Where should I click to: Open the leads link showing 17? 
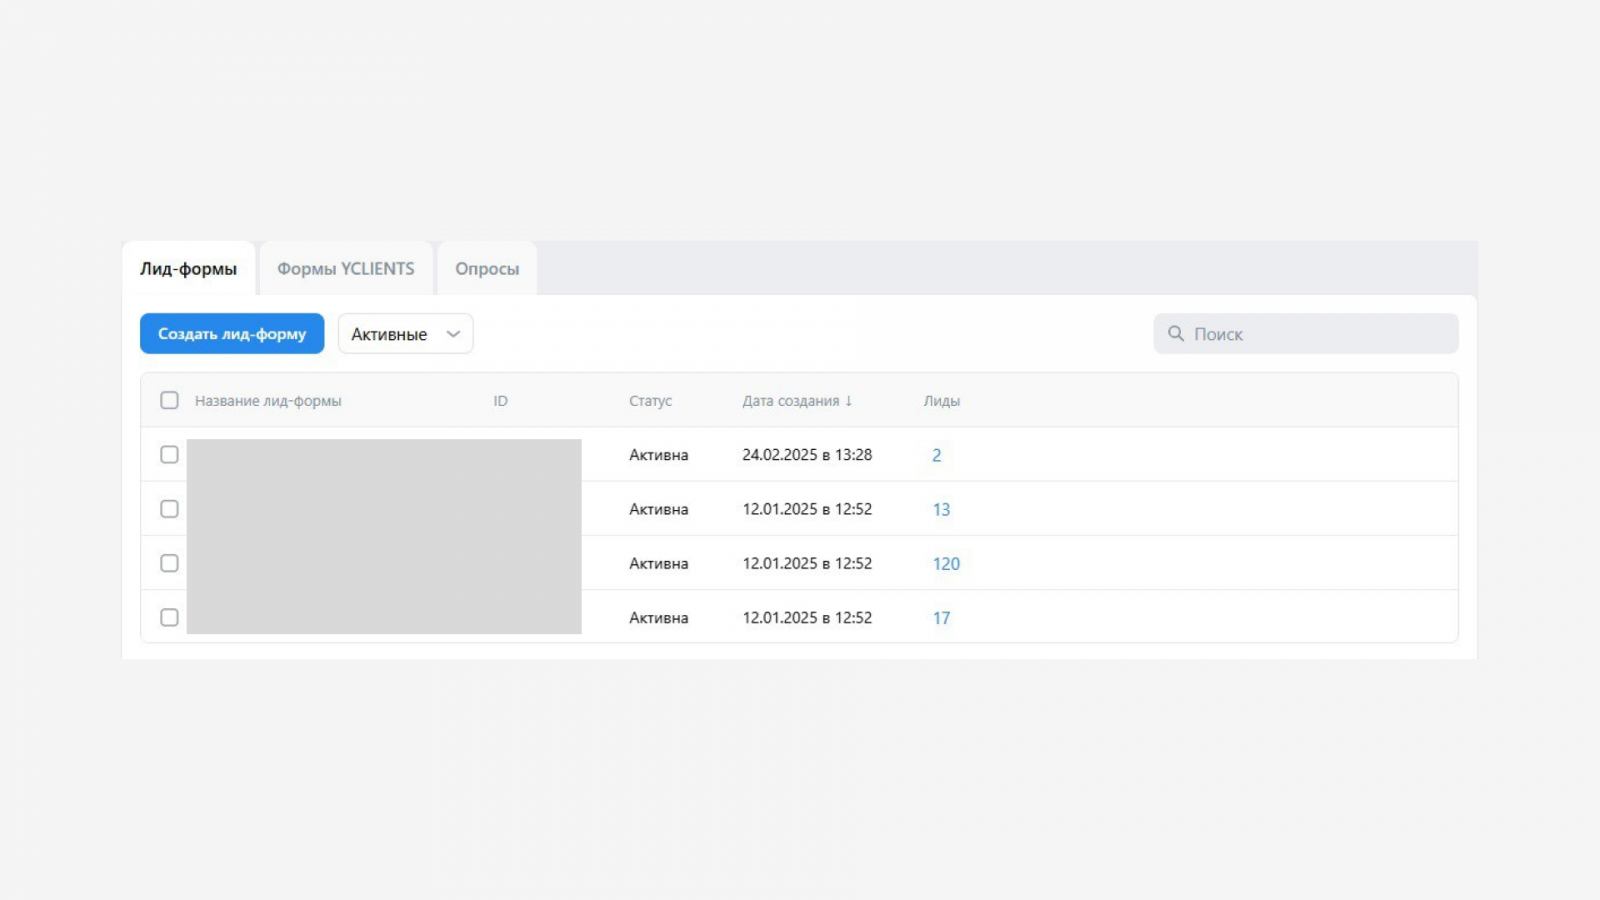(x=941, y=618)
